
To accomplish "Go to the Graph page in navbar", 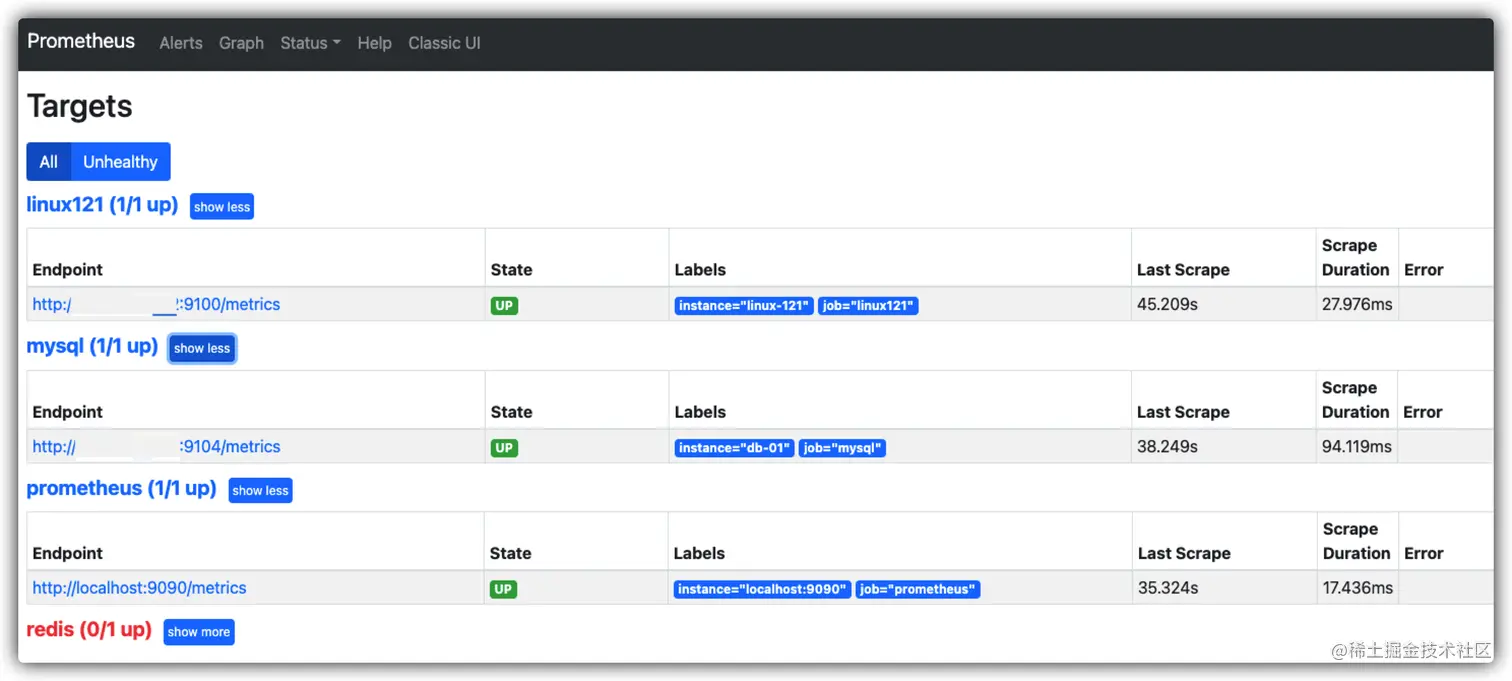I will [x=241, y=43].
